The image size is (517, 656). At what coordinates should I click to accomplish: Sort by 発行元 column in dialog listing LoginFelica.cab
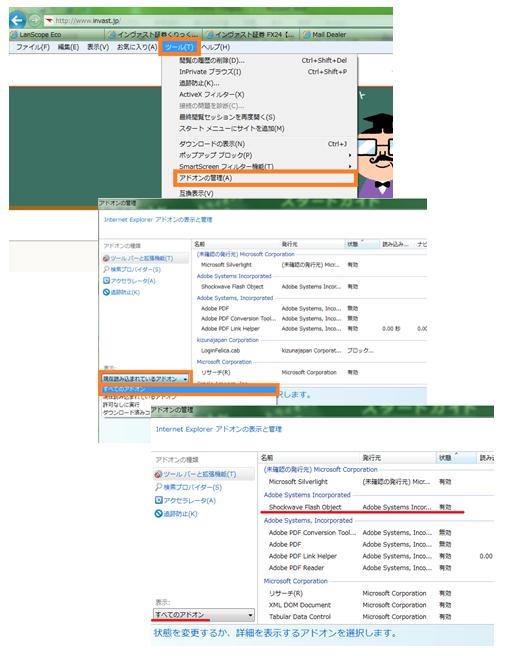click(x=312, y=244)
